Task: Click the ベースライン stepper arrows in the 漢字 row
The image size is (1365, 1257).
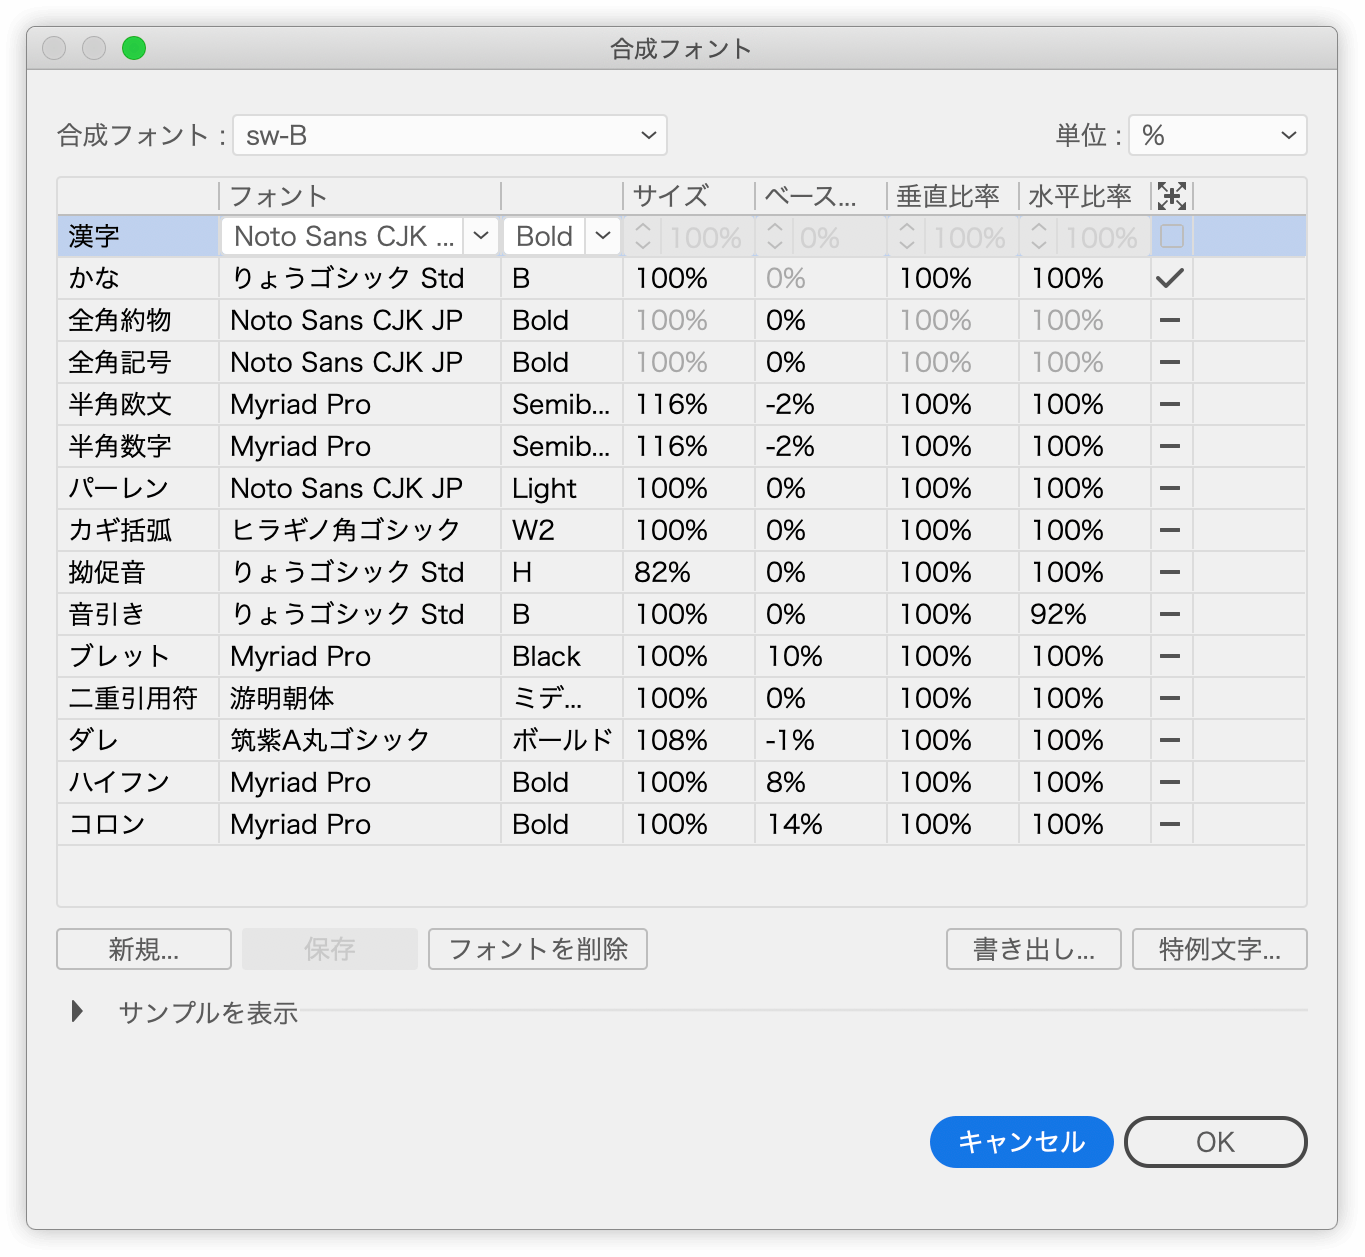Action: point(775,236)
